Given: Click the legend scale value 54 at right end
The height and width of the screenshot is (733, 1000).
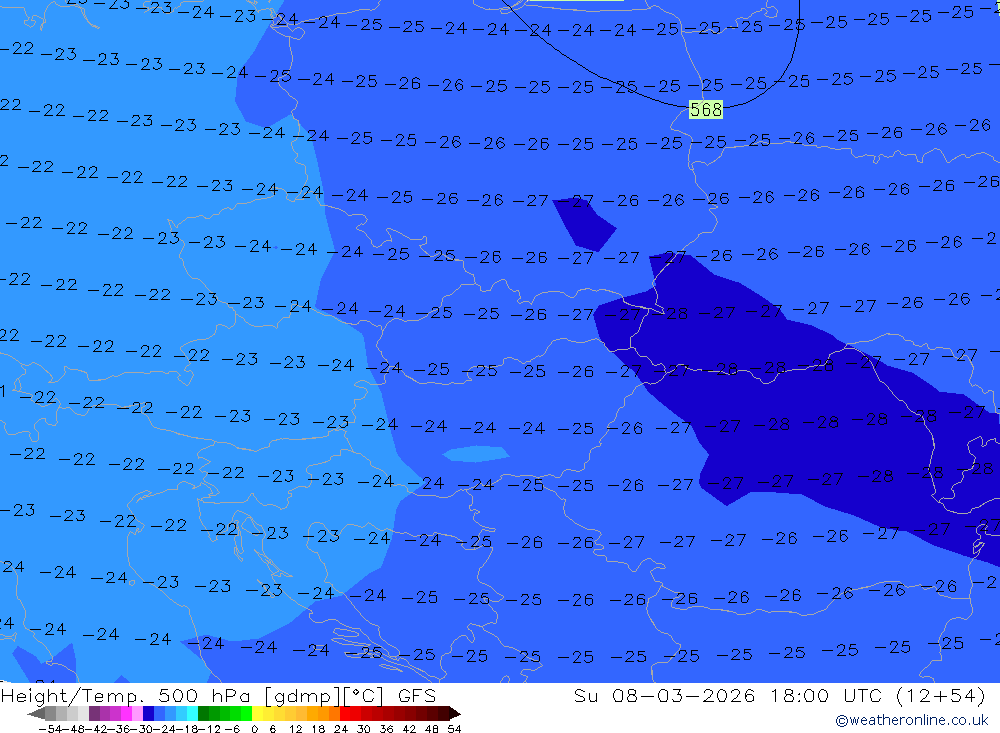Looking at the screenshot, I should 454,729.
